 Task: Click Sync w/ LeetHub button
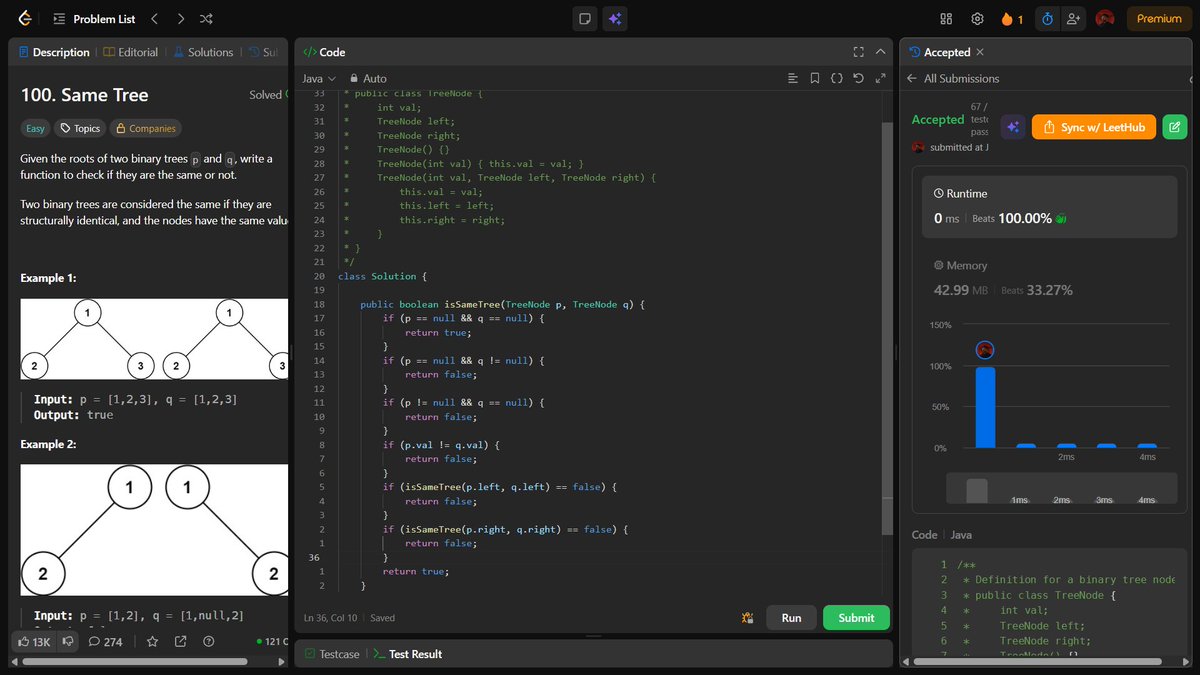pos(1094,127)
